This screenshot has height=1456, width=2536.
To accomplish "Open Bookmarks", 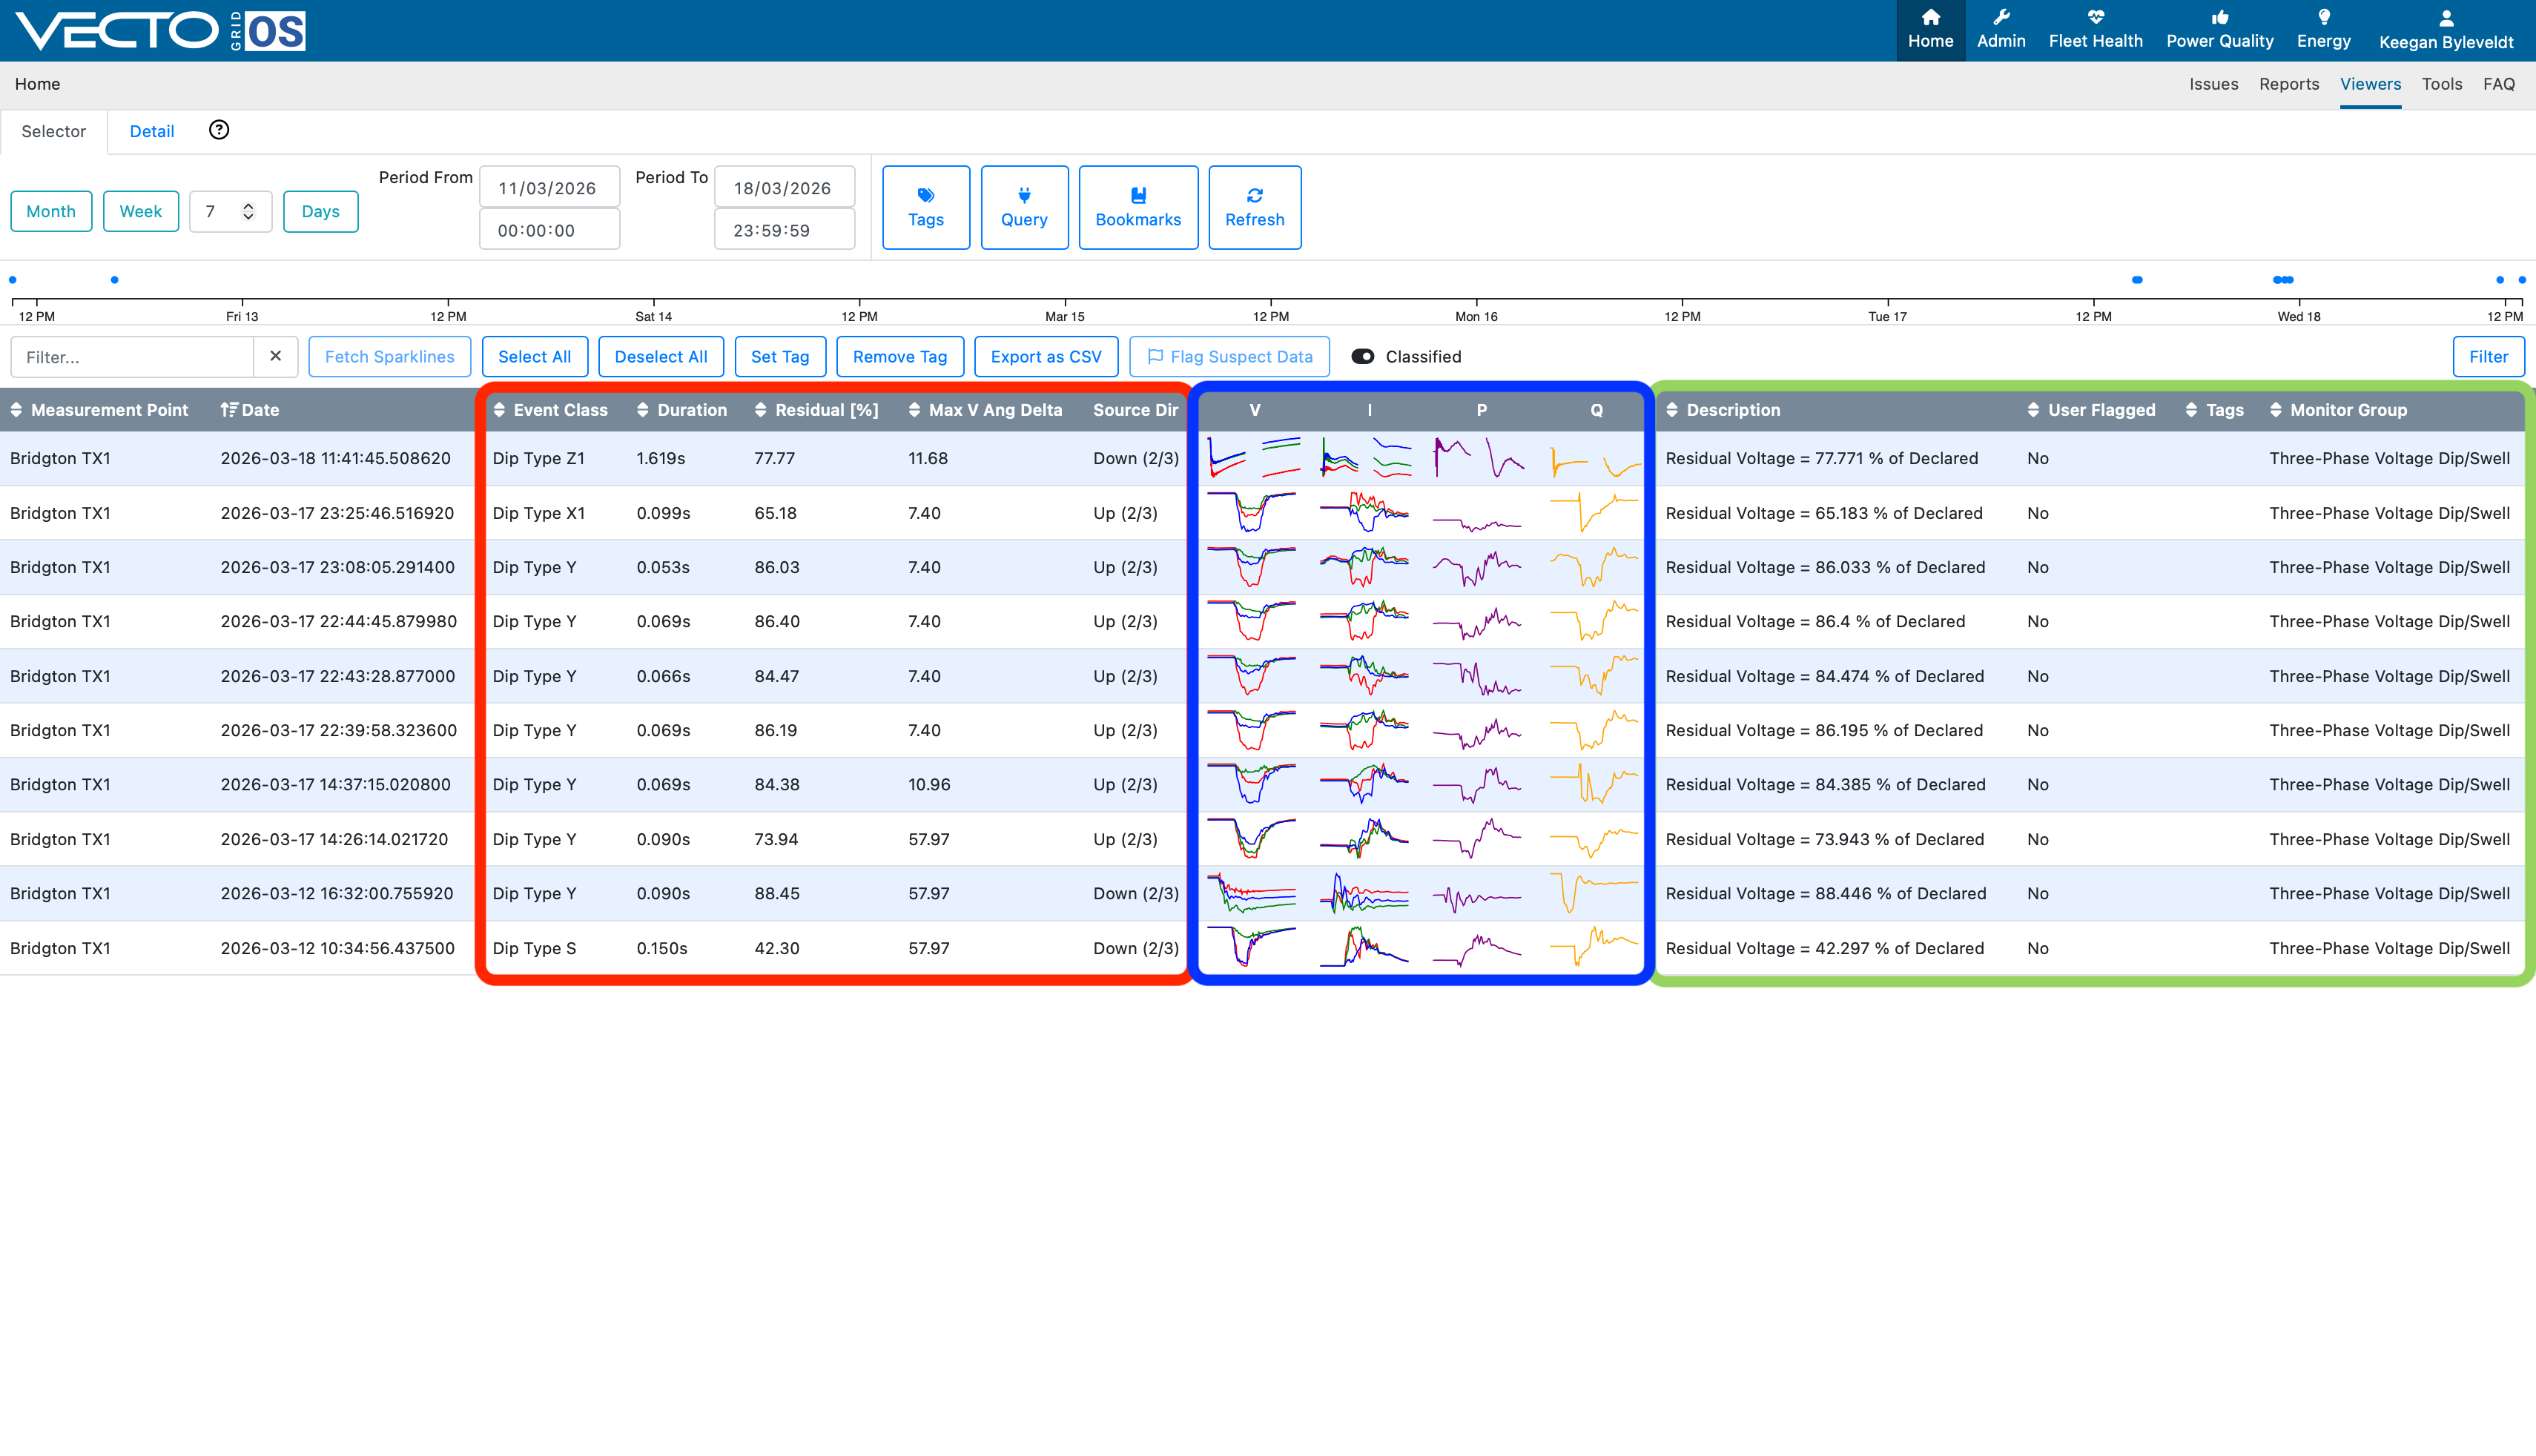I will 1138,207.
